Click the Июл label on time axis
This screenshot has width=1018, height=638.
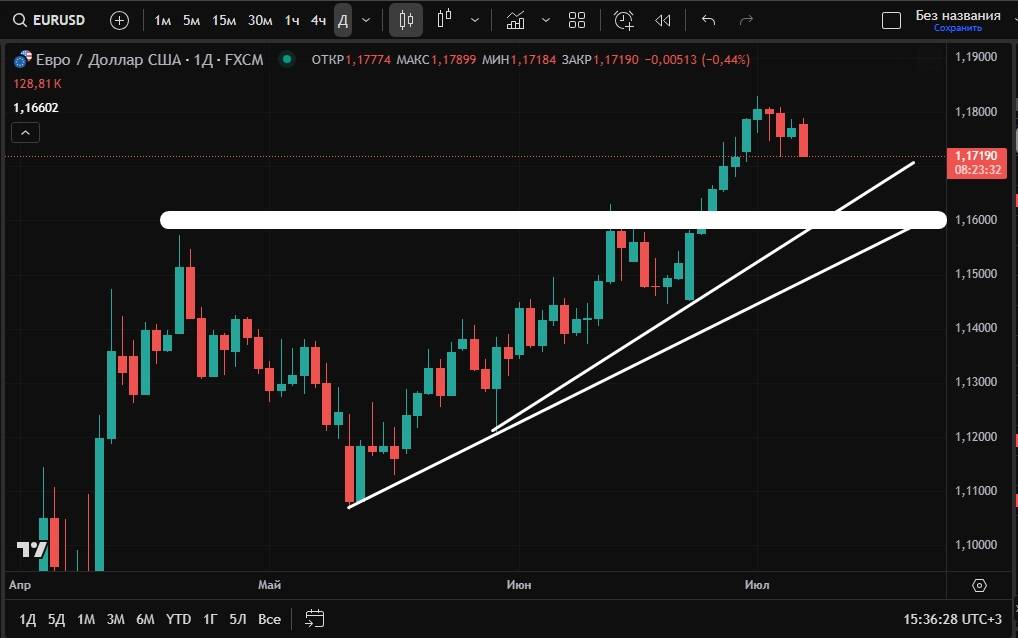coord(757,585)
